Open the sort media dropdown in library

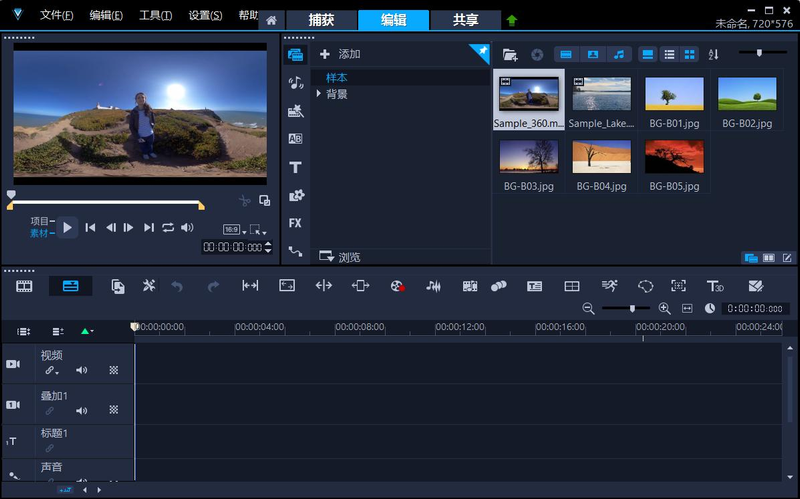(x=713, y=54)
